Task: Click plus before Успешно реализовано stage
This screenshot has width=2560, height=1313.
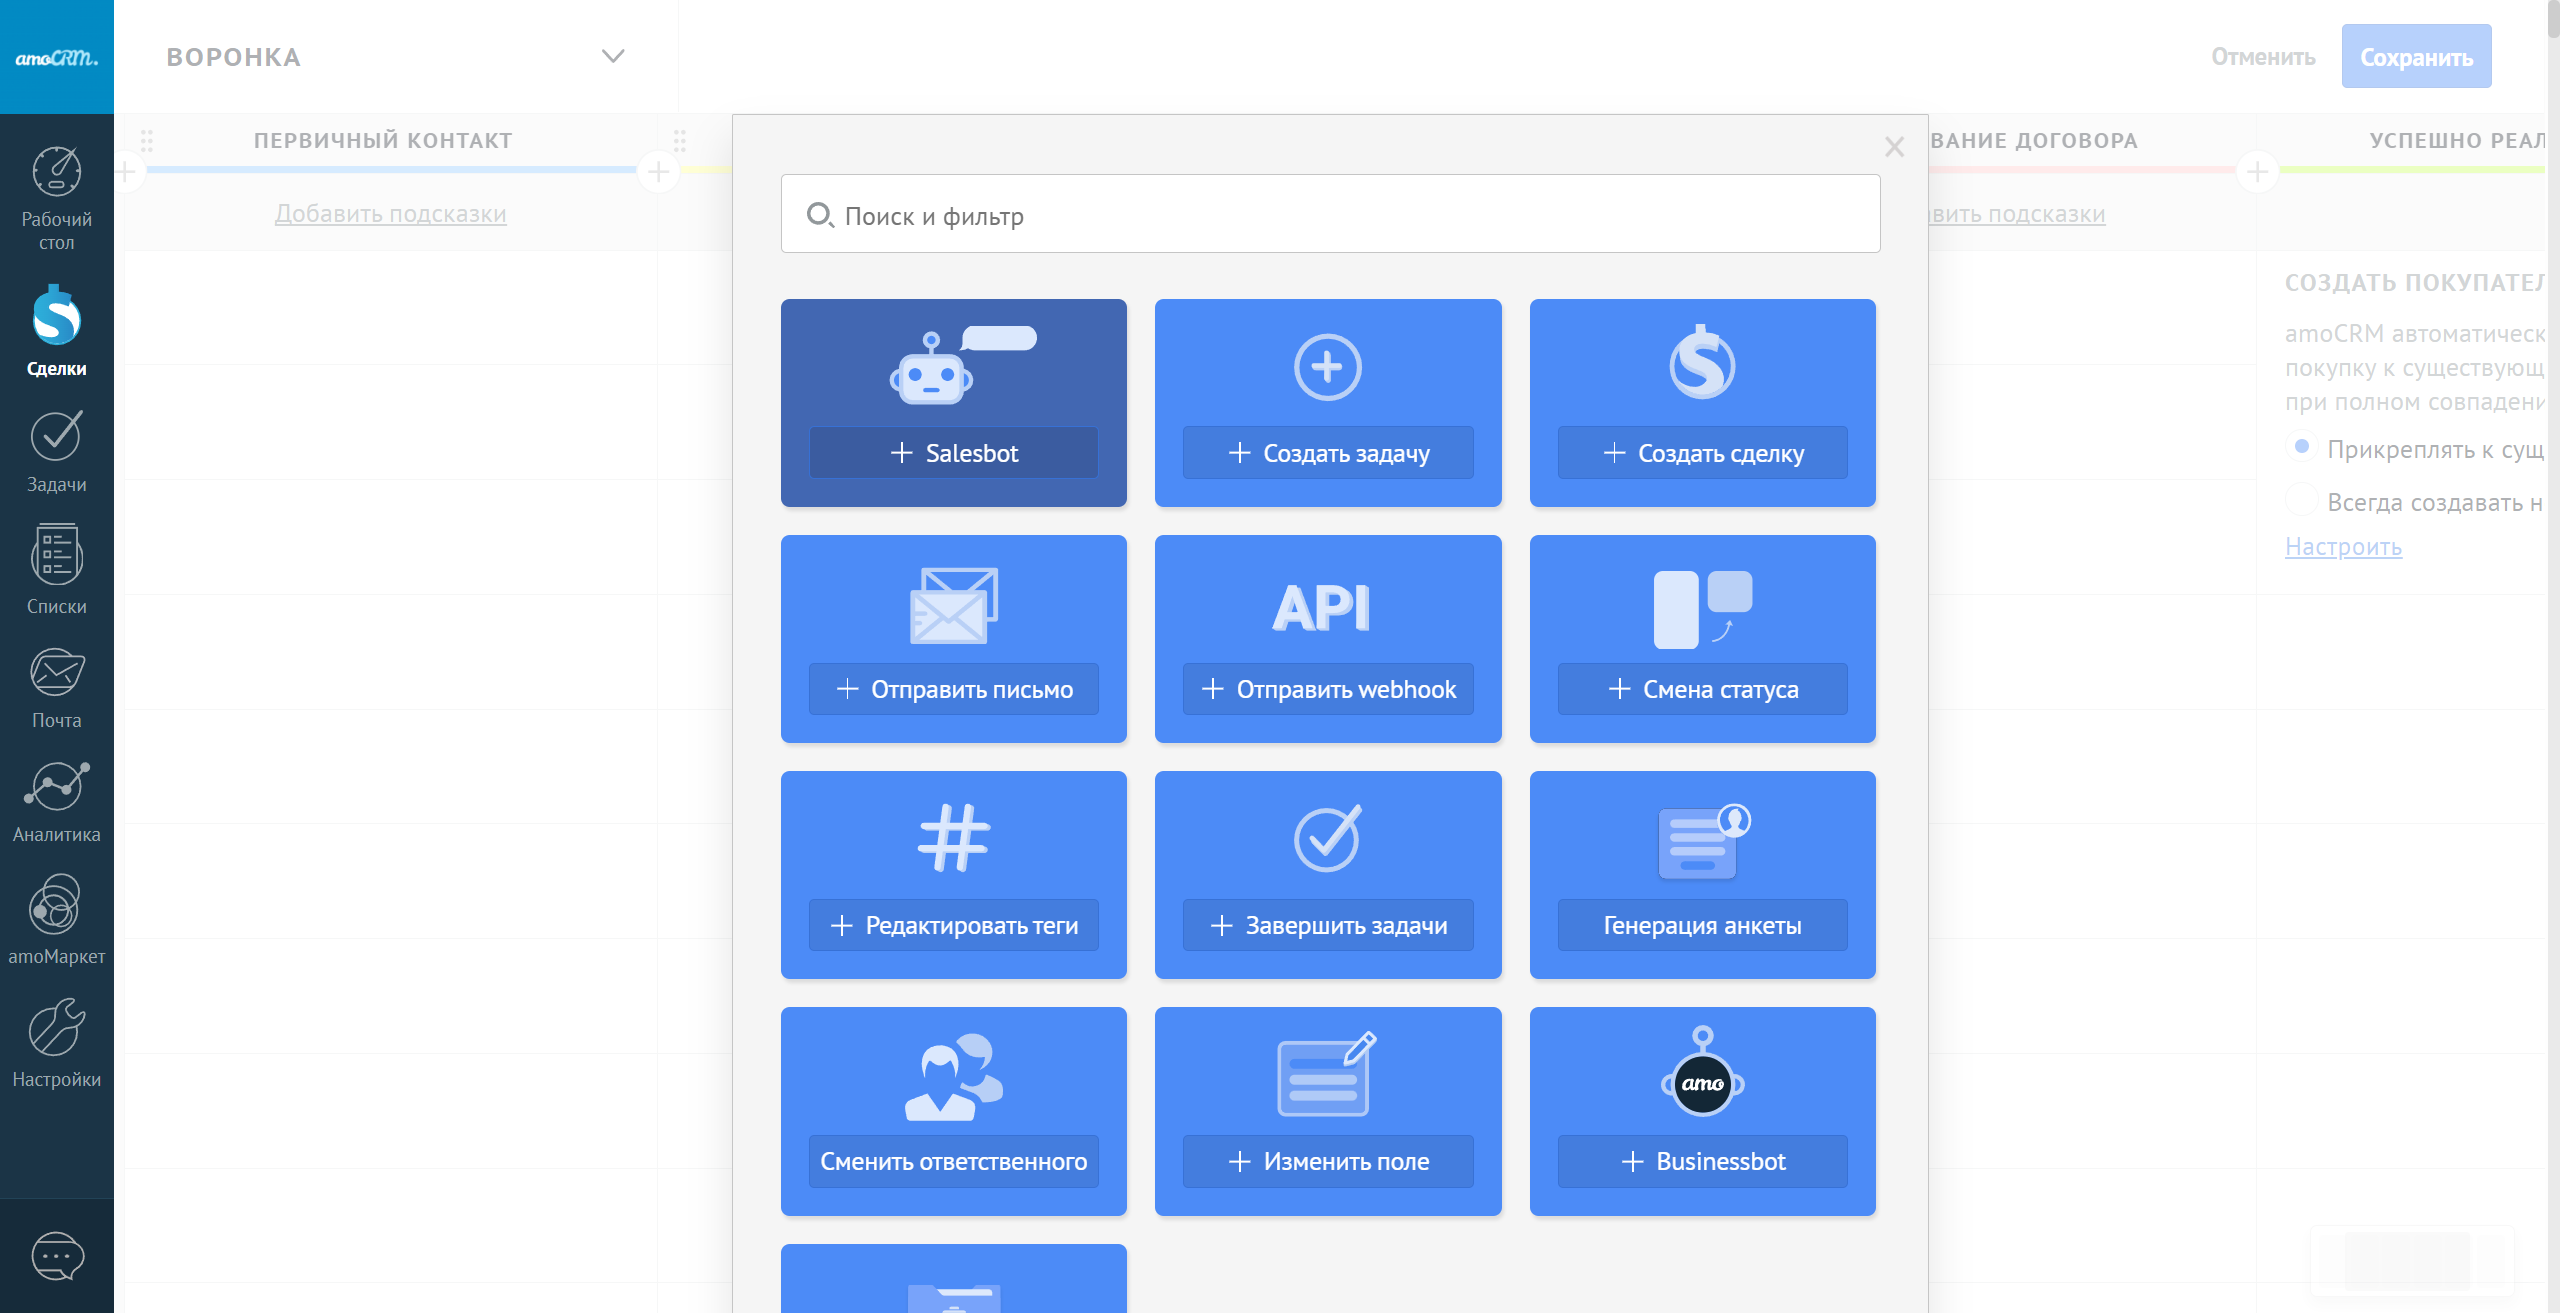Action: click(x=2257, y=172)
